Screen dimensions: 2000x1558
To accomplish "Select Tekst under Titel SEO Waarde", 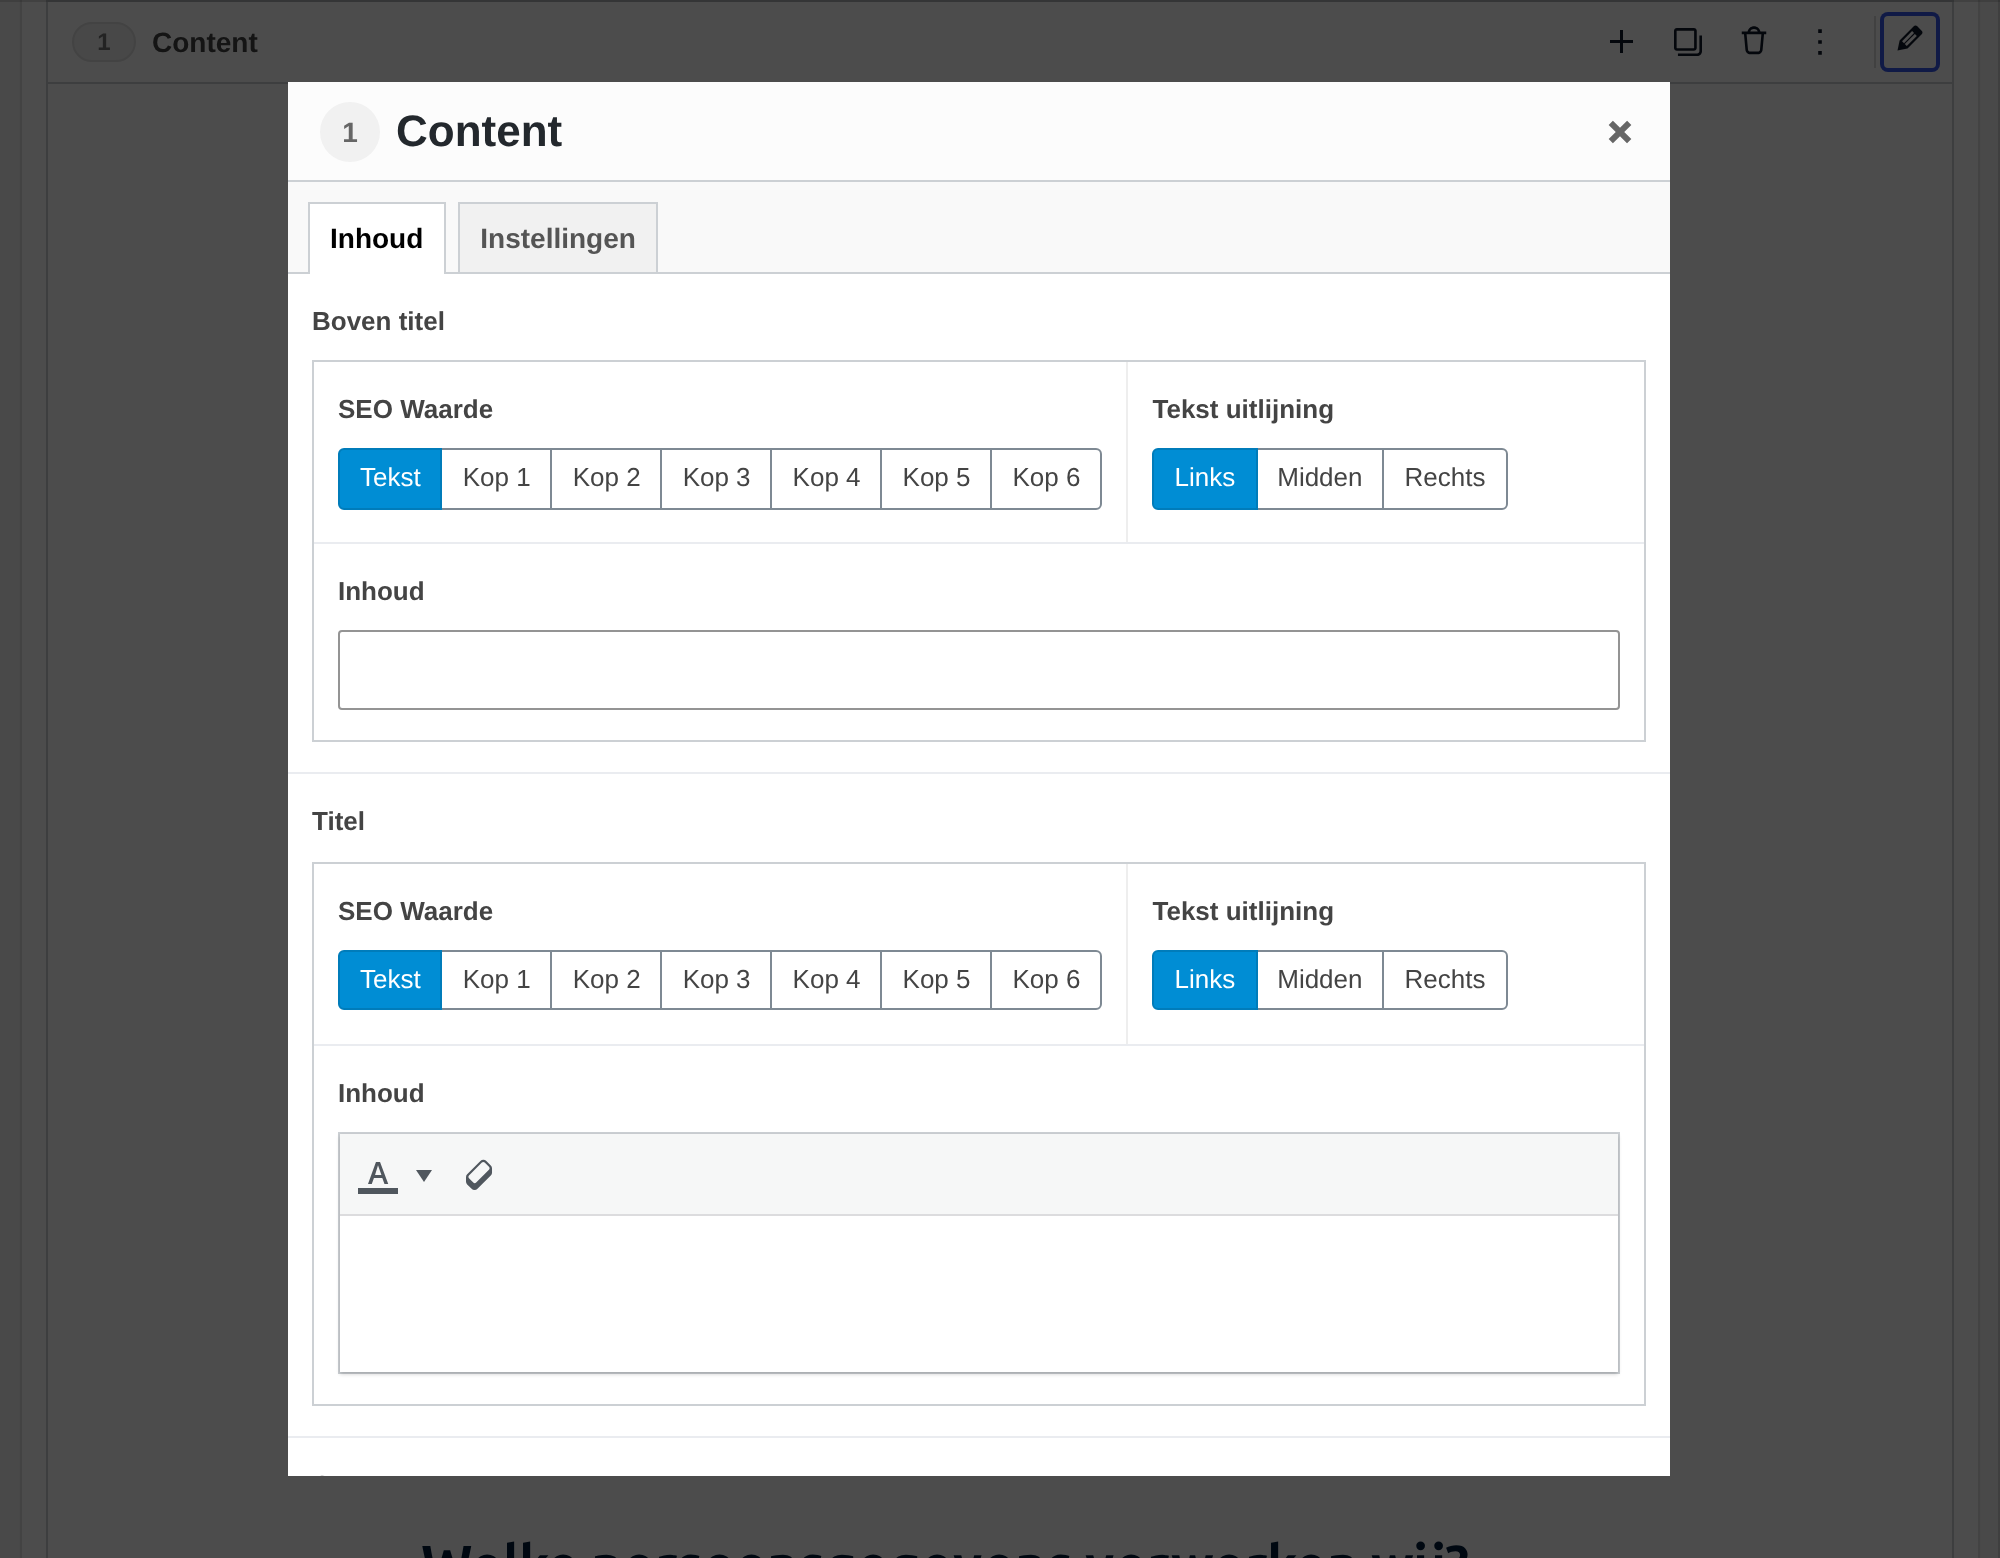I will [390, 980].
